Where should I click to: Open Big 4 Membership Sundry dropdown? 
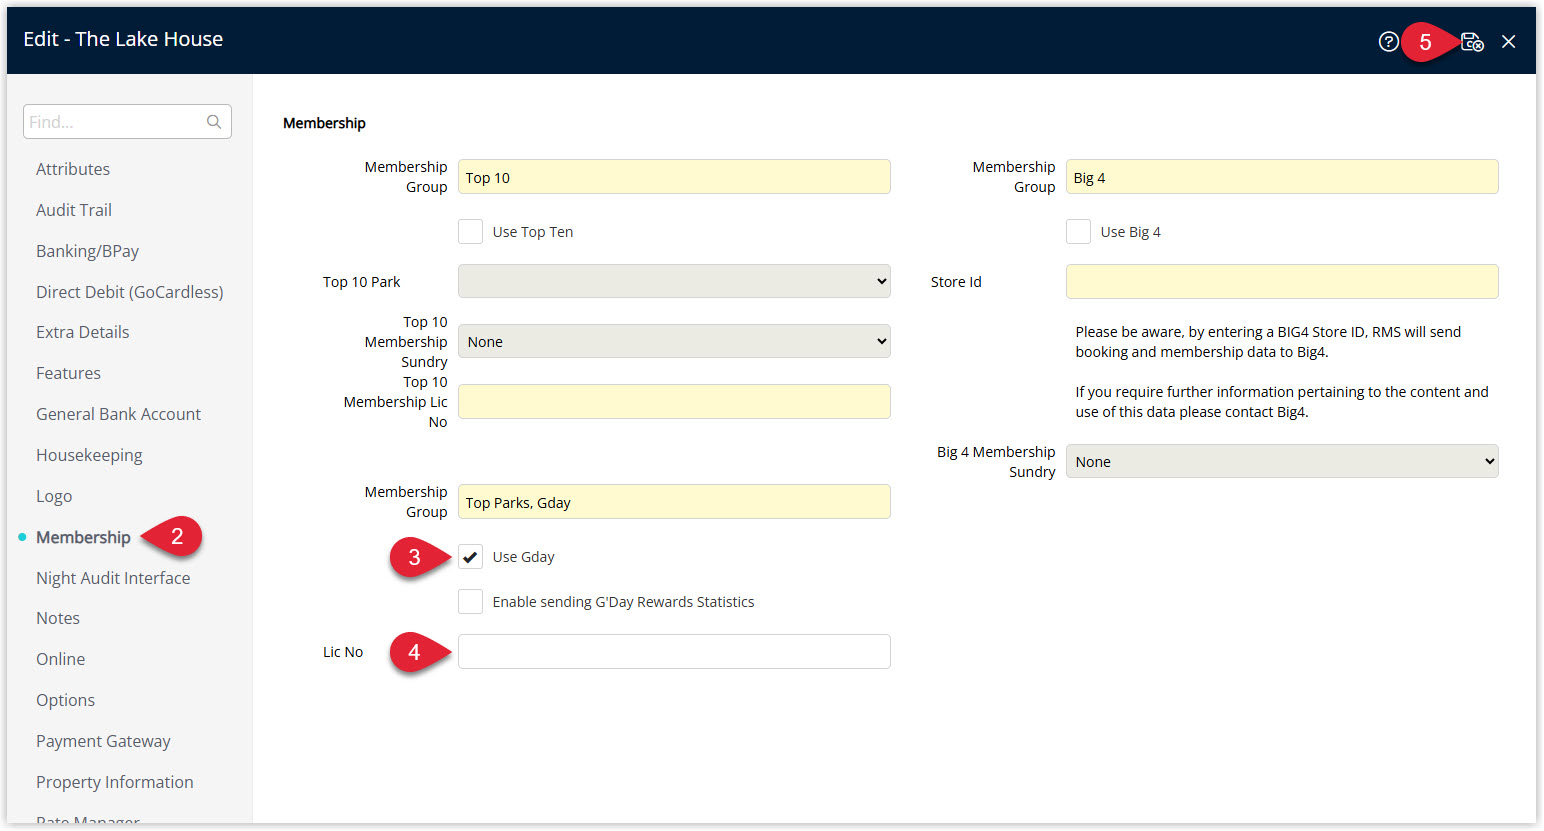click(1282, 461)
